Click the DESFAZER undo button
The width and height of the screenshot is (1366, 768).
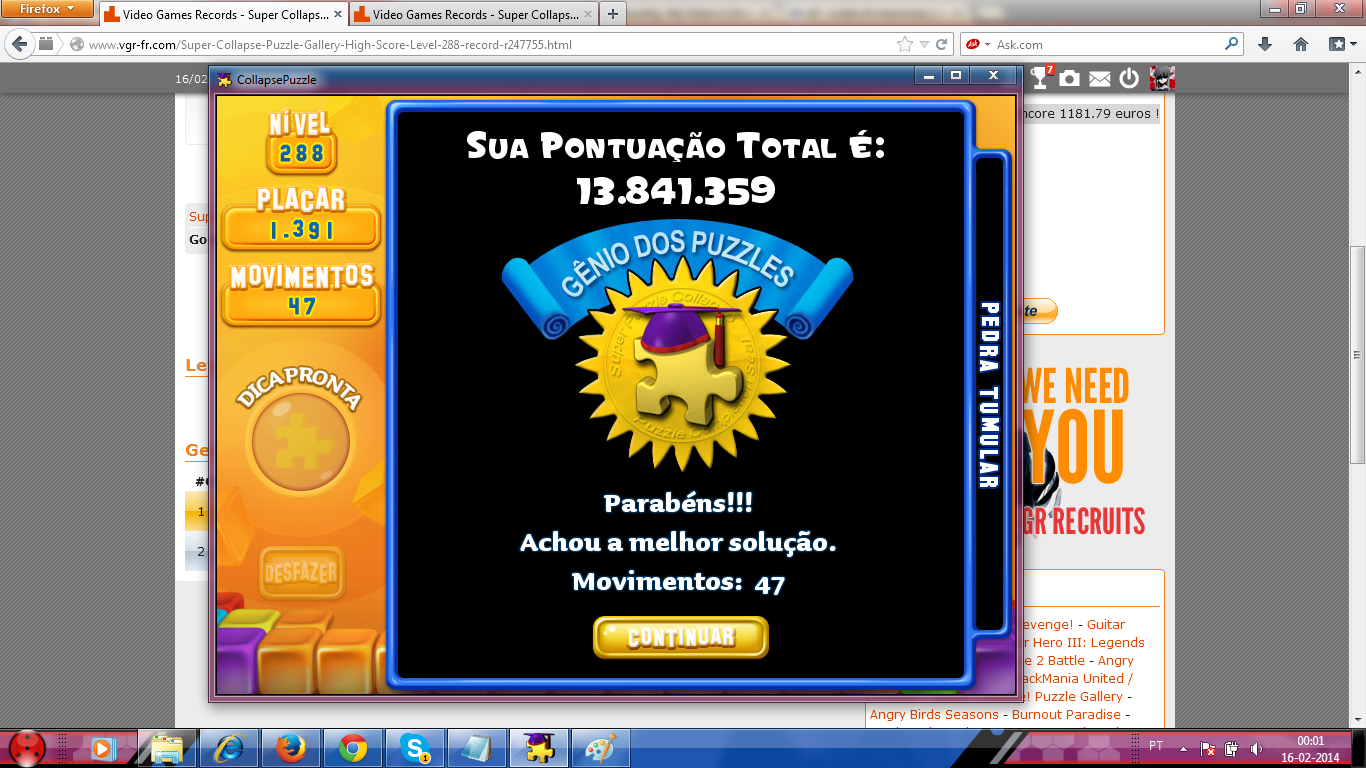(x=301, y=574)
